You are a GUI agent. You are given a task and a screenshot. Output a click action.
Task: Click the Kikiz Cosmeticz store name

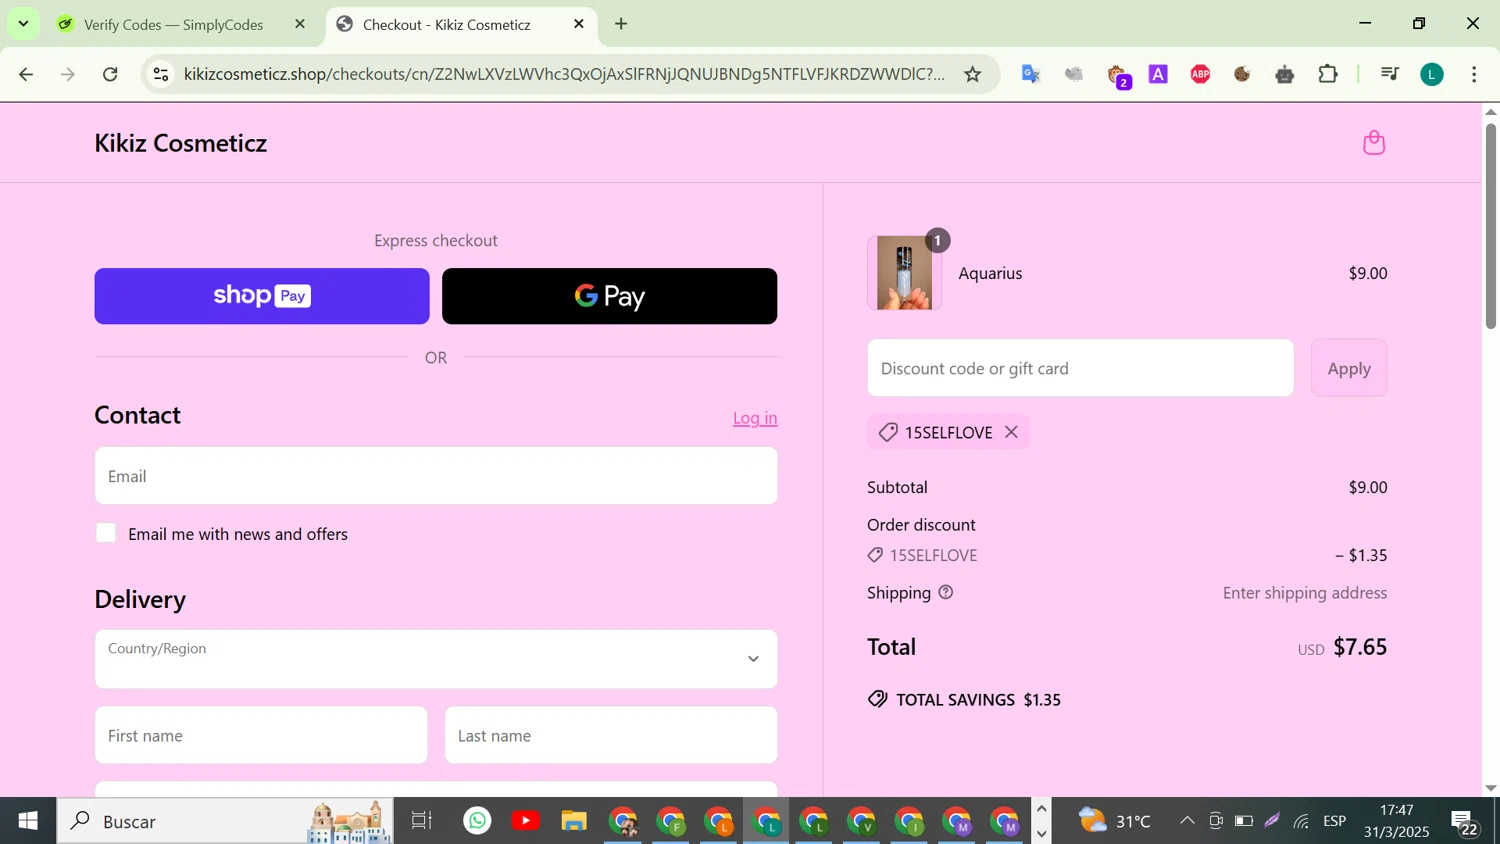tap(181, 143)
